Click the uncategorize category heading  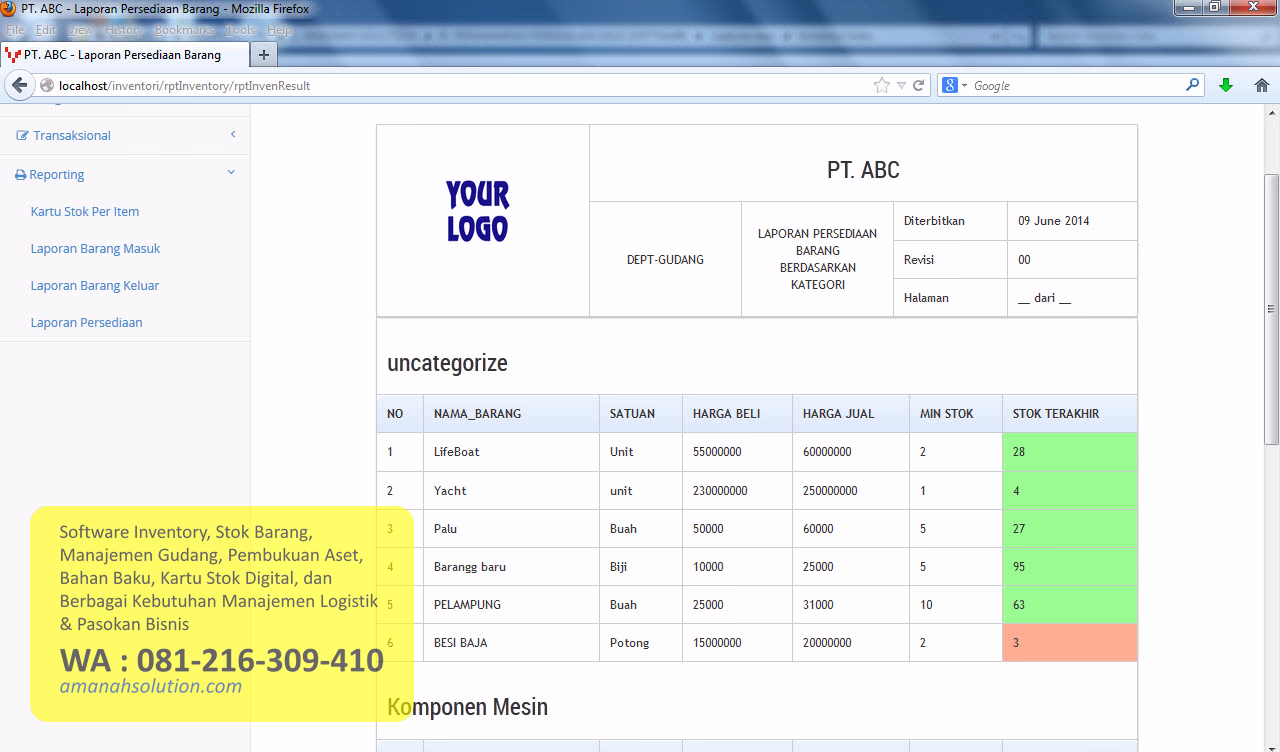[447, 363]
